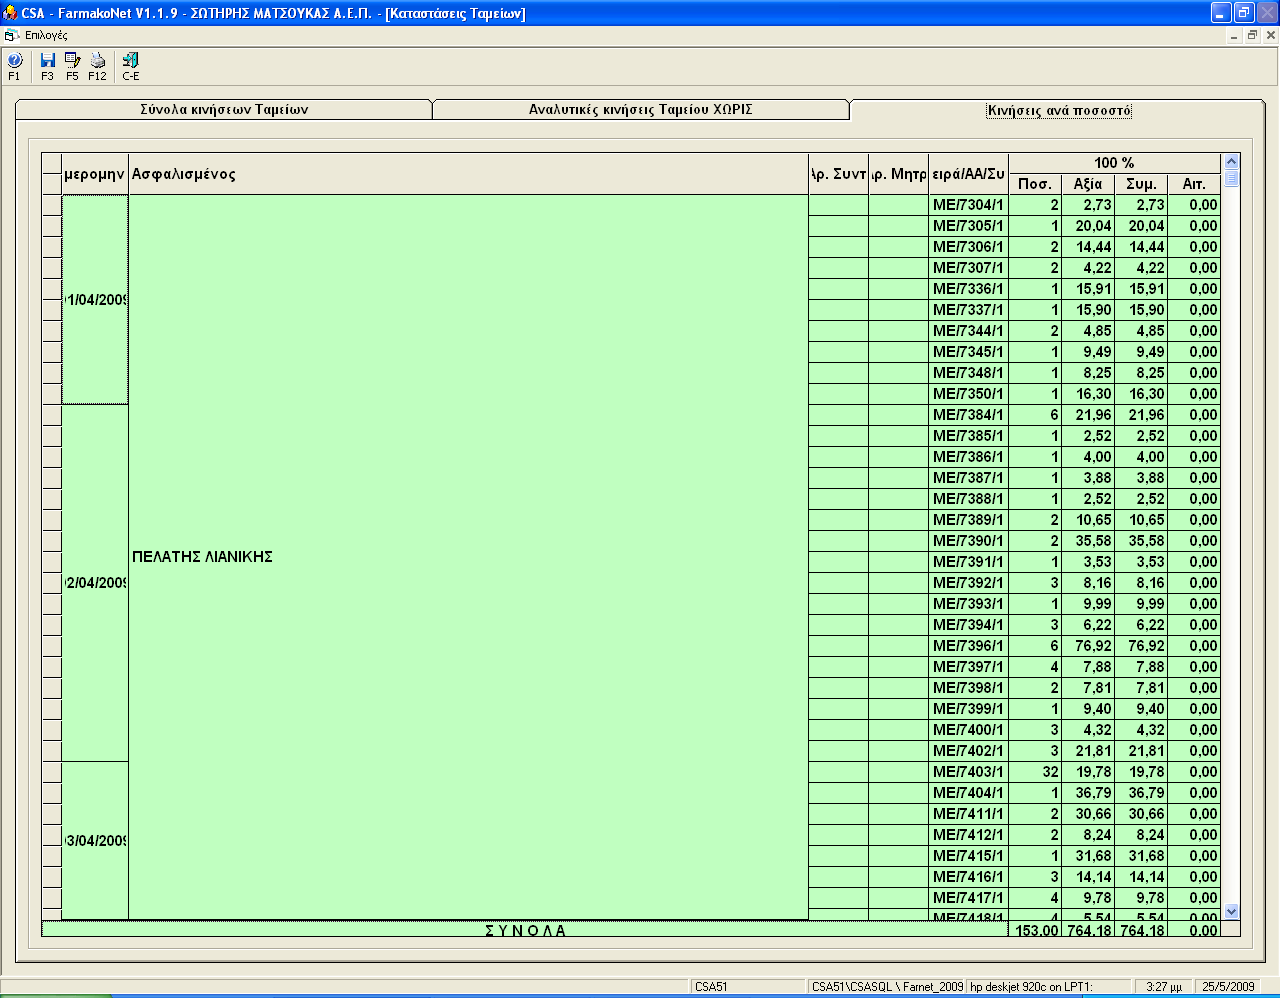Switch to Σύνολα κινήσεων Ταμείων tab
This screenshot has height=998, width=1280.
click(224, 110)
